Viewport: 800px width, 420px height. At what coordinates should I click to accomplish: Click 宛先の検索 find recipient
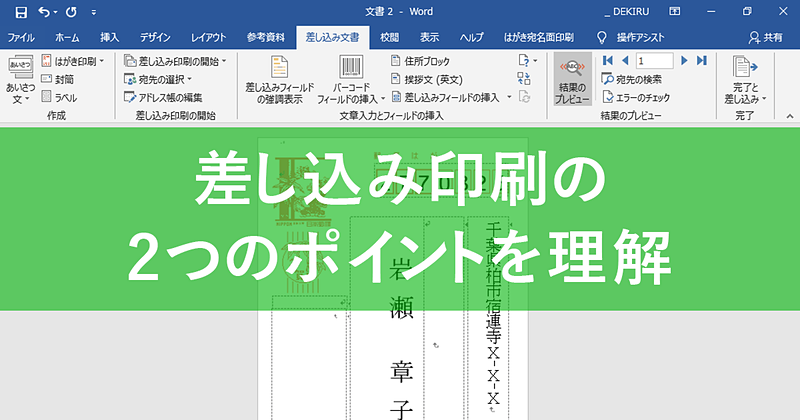[632, 79]
